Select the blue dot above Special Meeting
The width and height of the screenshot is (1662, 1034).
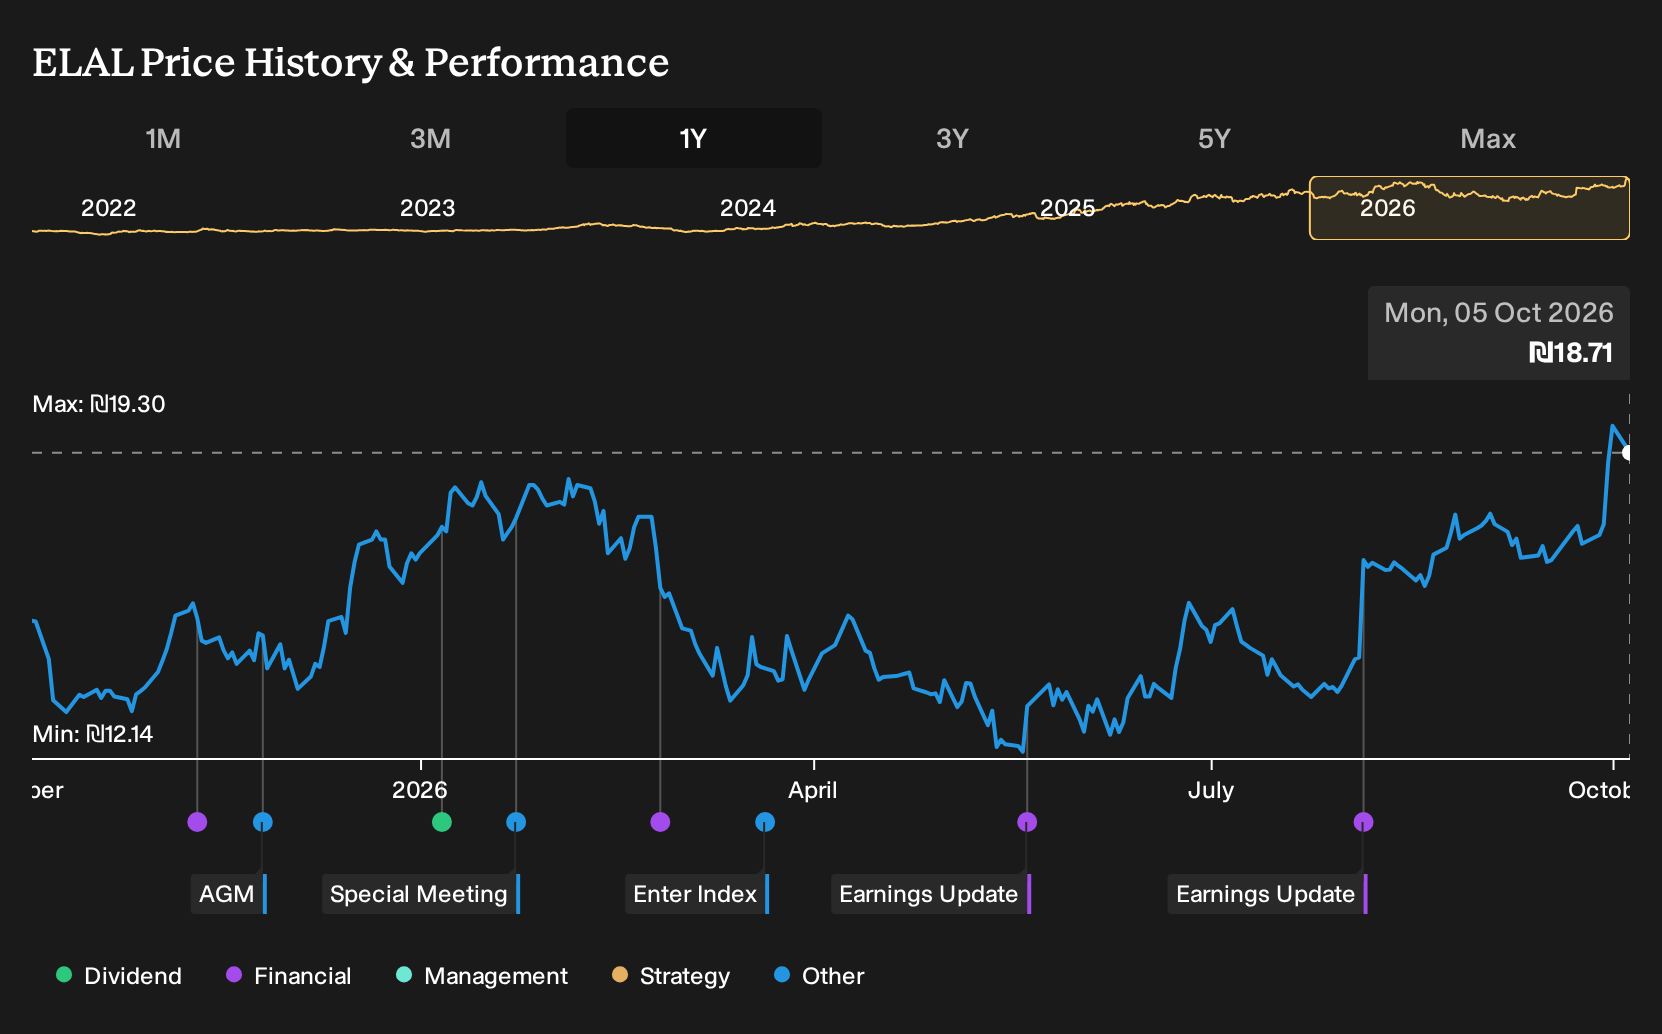516,822
